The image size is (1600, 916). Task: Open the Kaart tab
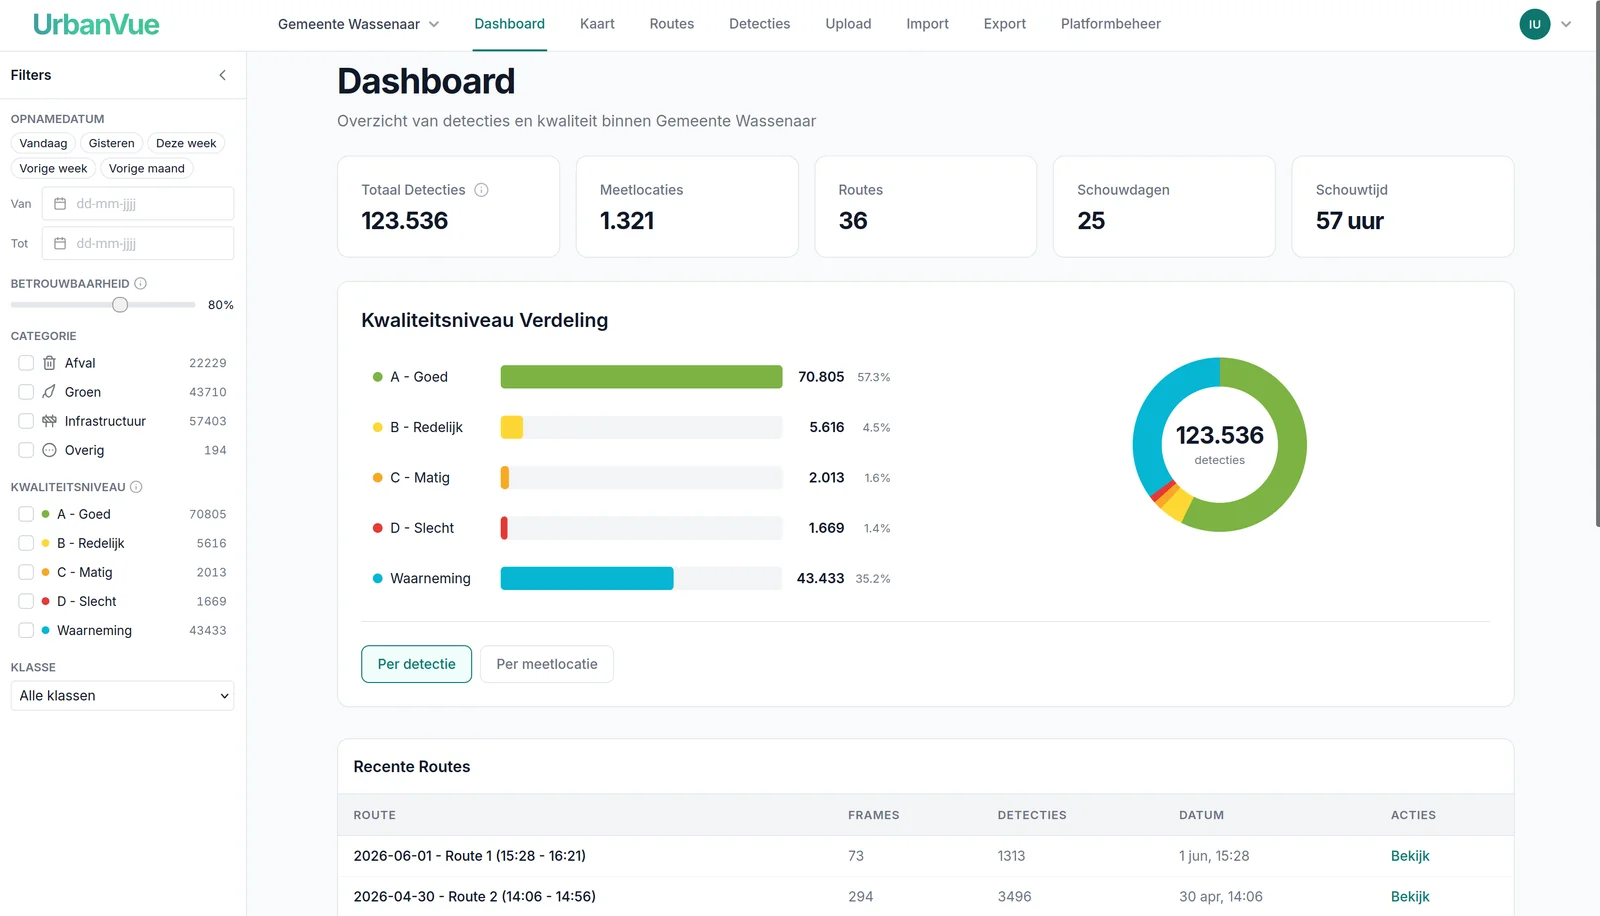coord(597,24)
